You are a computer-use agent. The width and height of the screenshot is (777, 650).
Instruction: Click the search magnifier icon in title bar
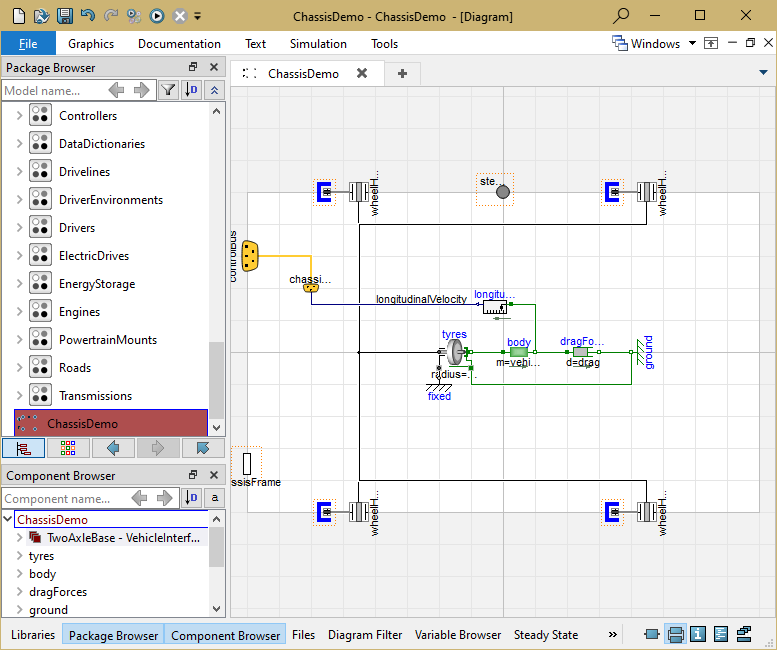click(x=621, y=15)
